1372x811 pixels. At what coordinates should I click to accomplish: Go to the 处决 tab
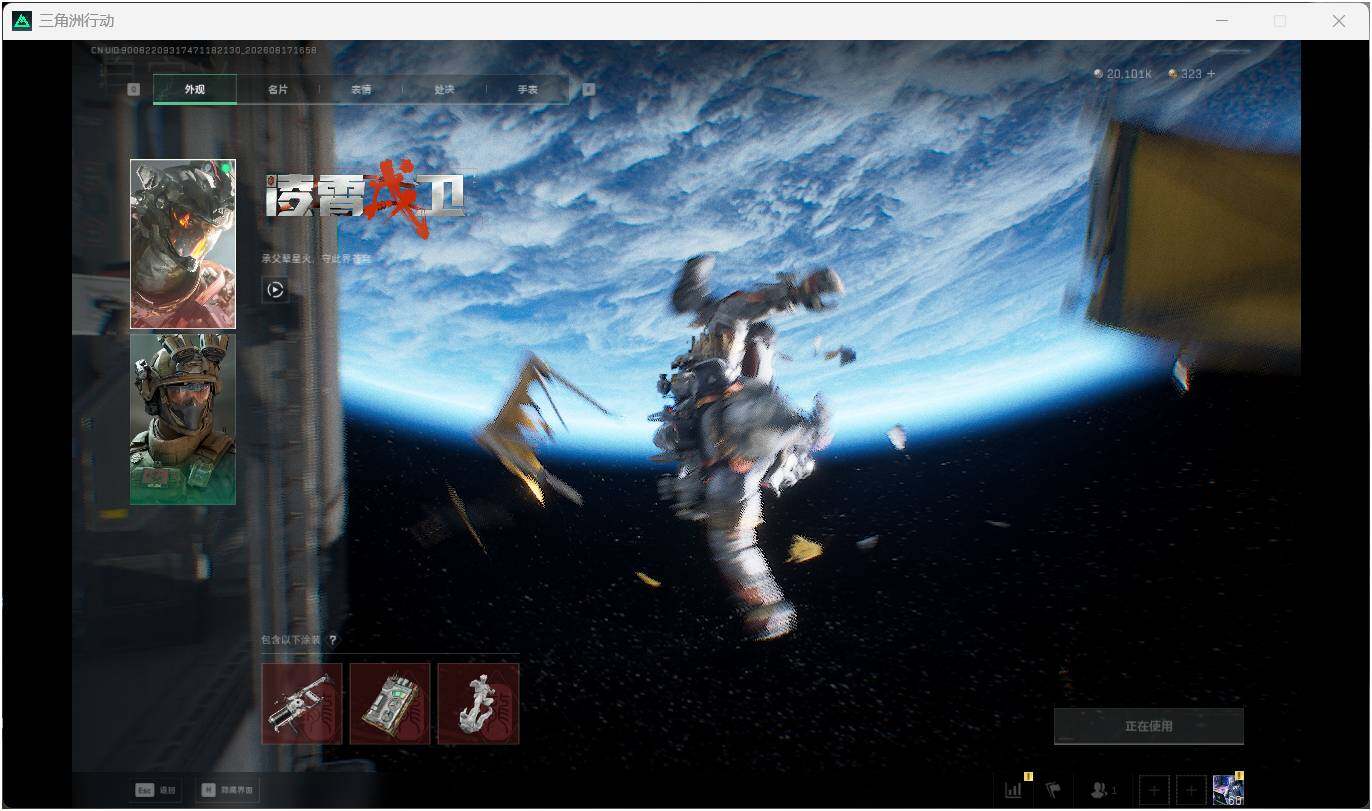point(444,89)
